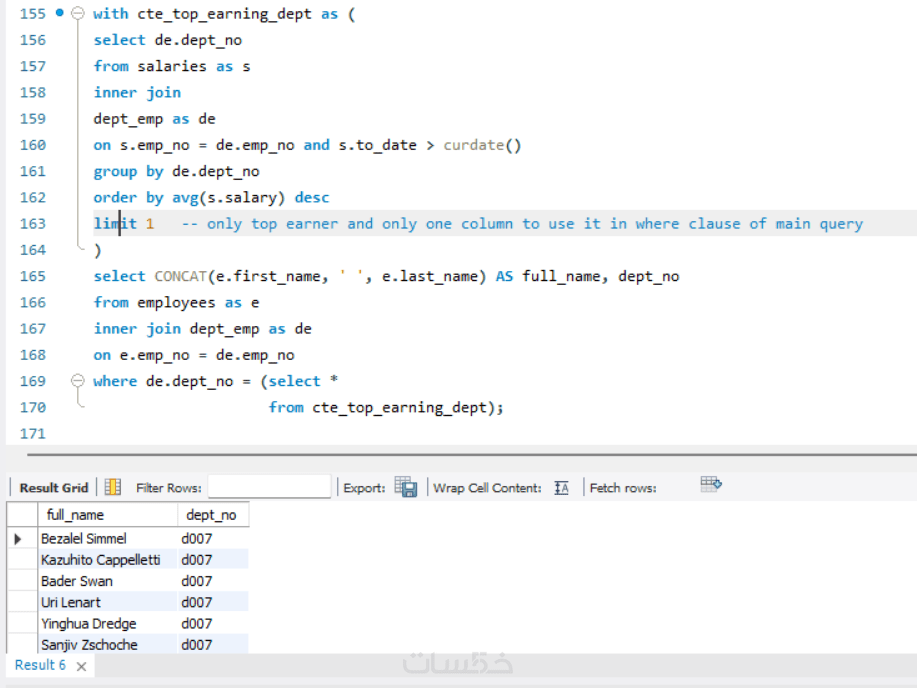This screenshot has height=688, width=917.
Task: Click the d007 cell in Uri Lenart row
Action: (213, 602)
